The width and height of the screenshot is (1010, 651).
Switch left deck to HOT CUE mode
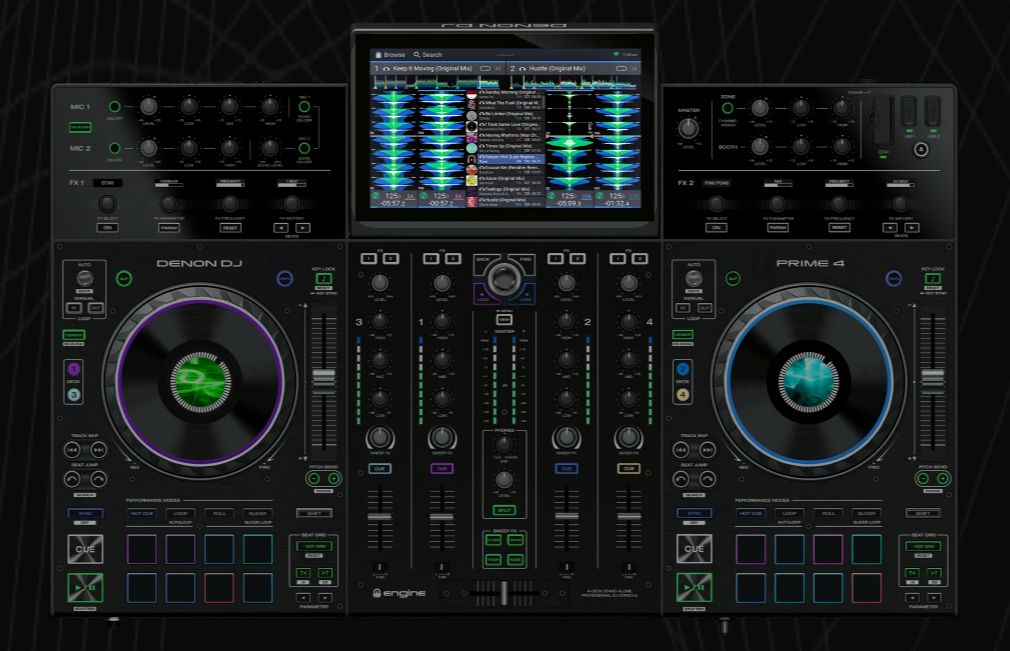(142, 513)
